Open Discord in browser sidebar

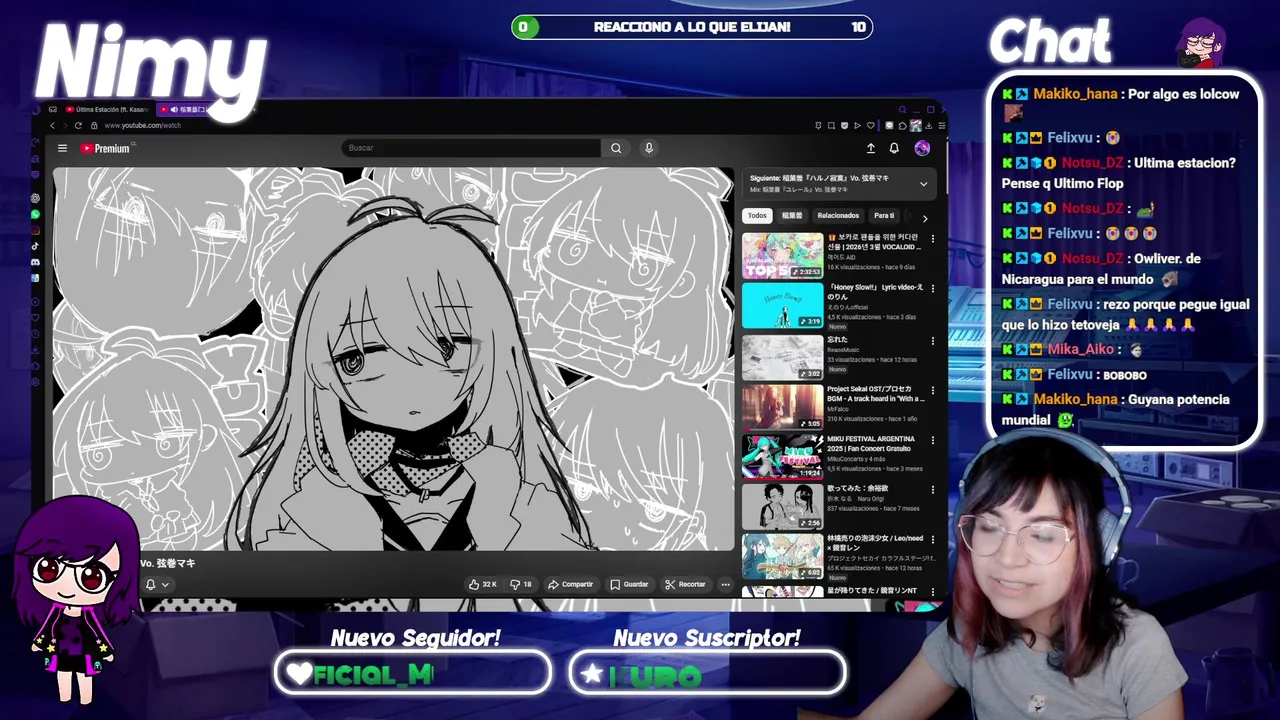[35, 262]
